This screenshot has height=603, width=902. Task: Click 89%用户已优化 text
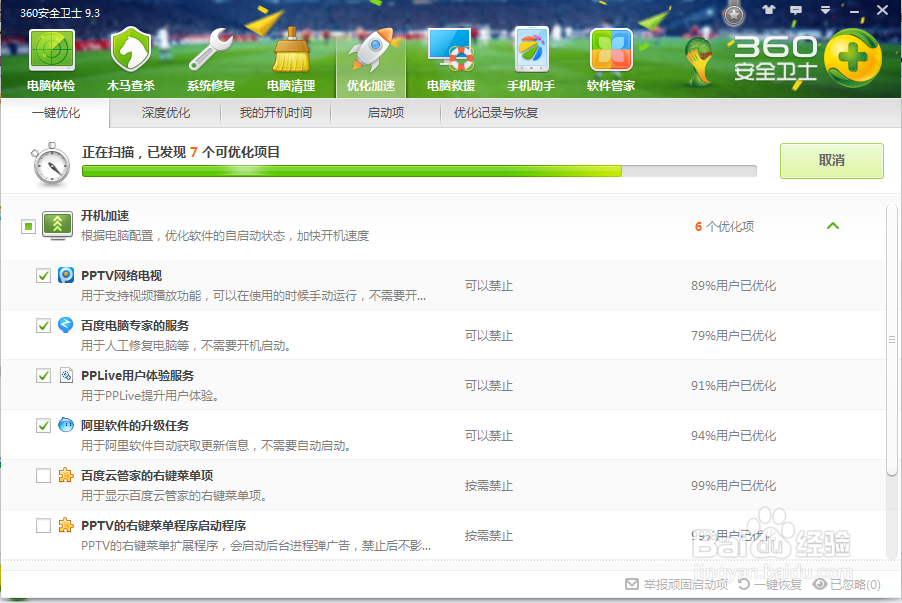coord(733,286)
